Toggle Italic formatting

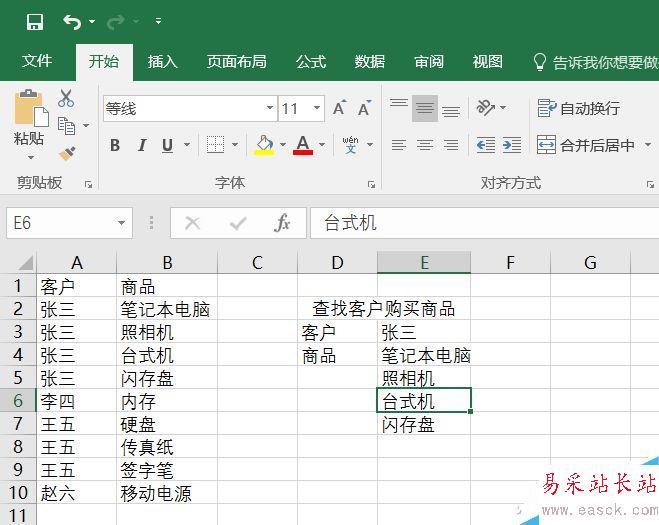click(x=142, y=145)
